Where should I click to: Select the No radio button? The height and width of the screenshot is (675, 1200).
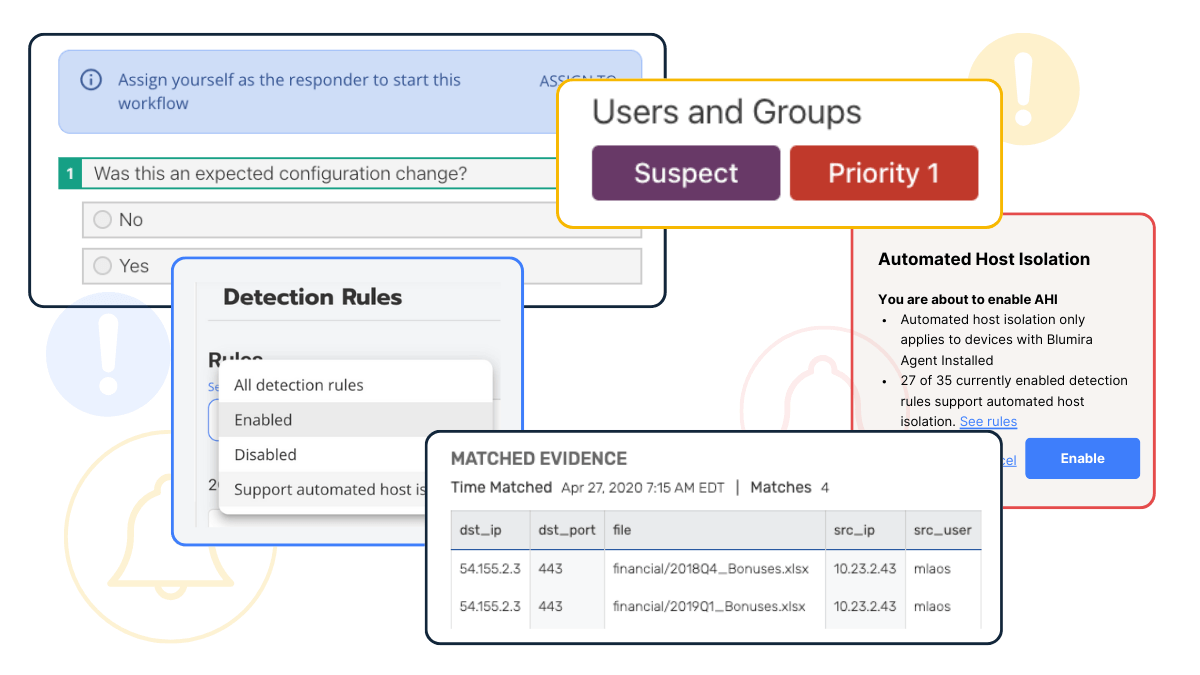pos(102,220)
